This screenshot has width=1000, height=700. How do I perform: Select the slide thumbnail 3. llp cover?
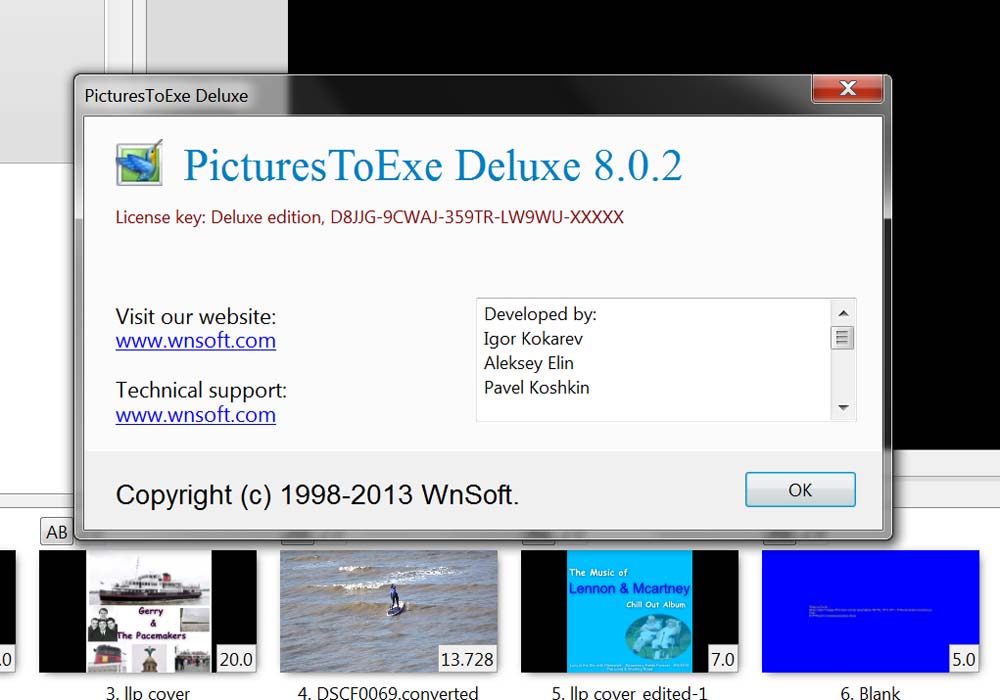[x=148, y=611]
